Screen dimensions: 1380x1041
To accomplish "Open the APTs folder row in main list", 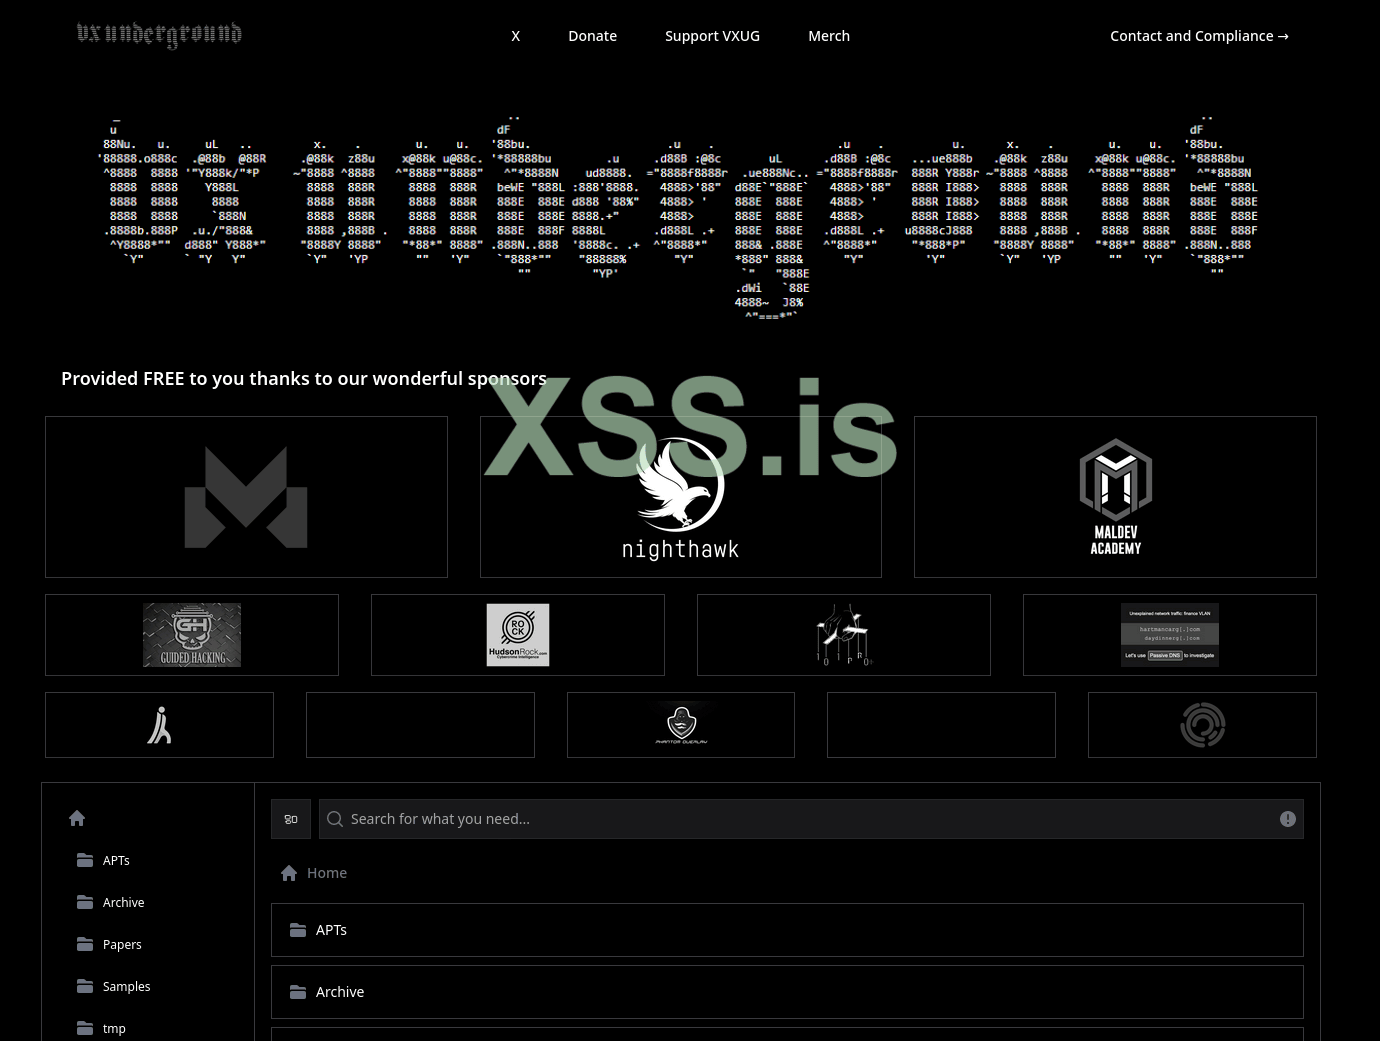I will pyautogui.click(x=787, y=930).
